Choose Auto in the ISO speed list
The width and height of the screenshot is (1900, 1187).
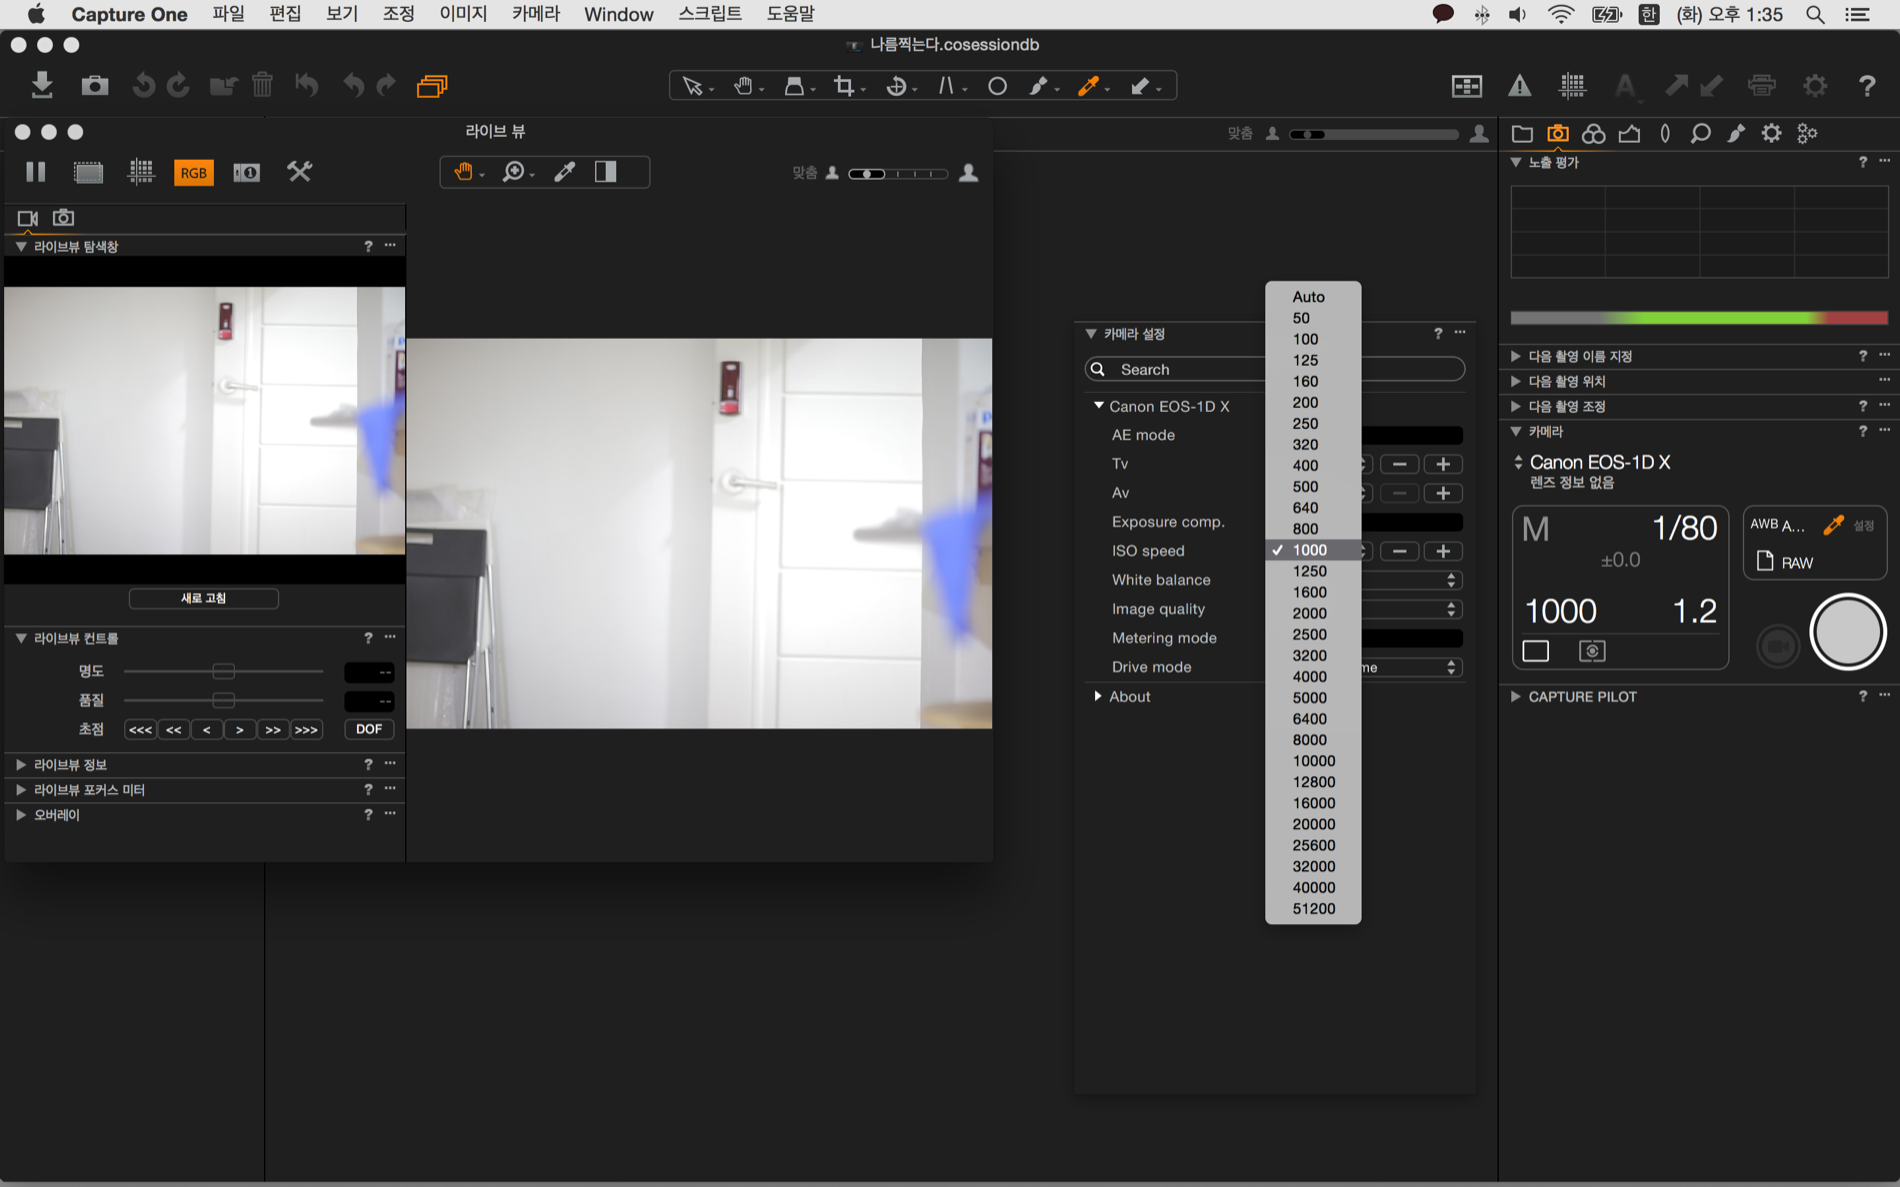(1308, 297)
